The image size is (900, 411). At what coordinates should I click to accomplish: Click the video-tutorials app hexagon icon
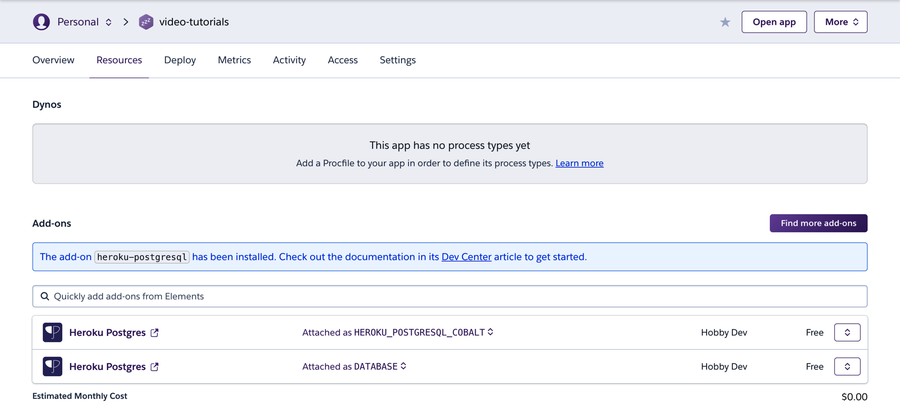[146, 22]
